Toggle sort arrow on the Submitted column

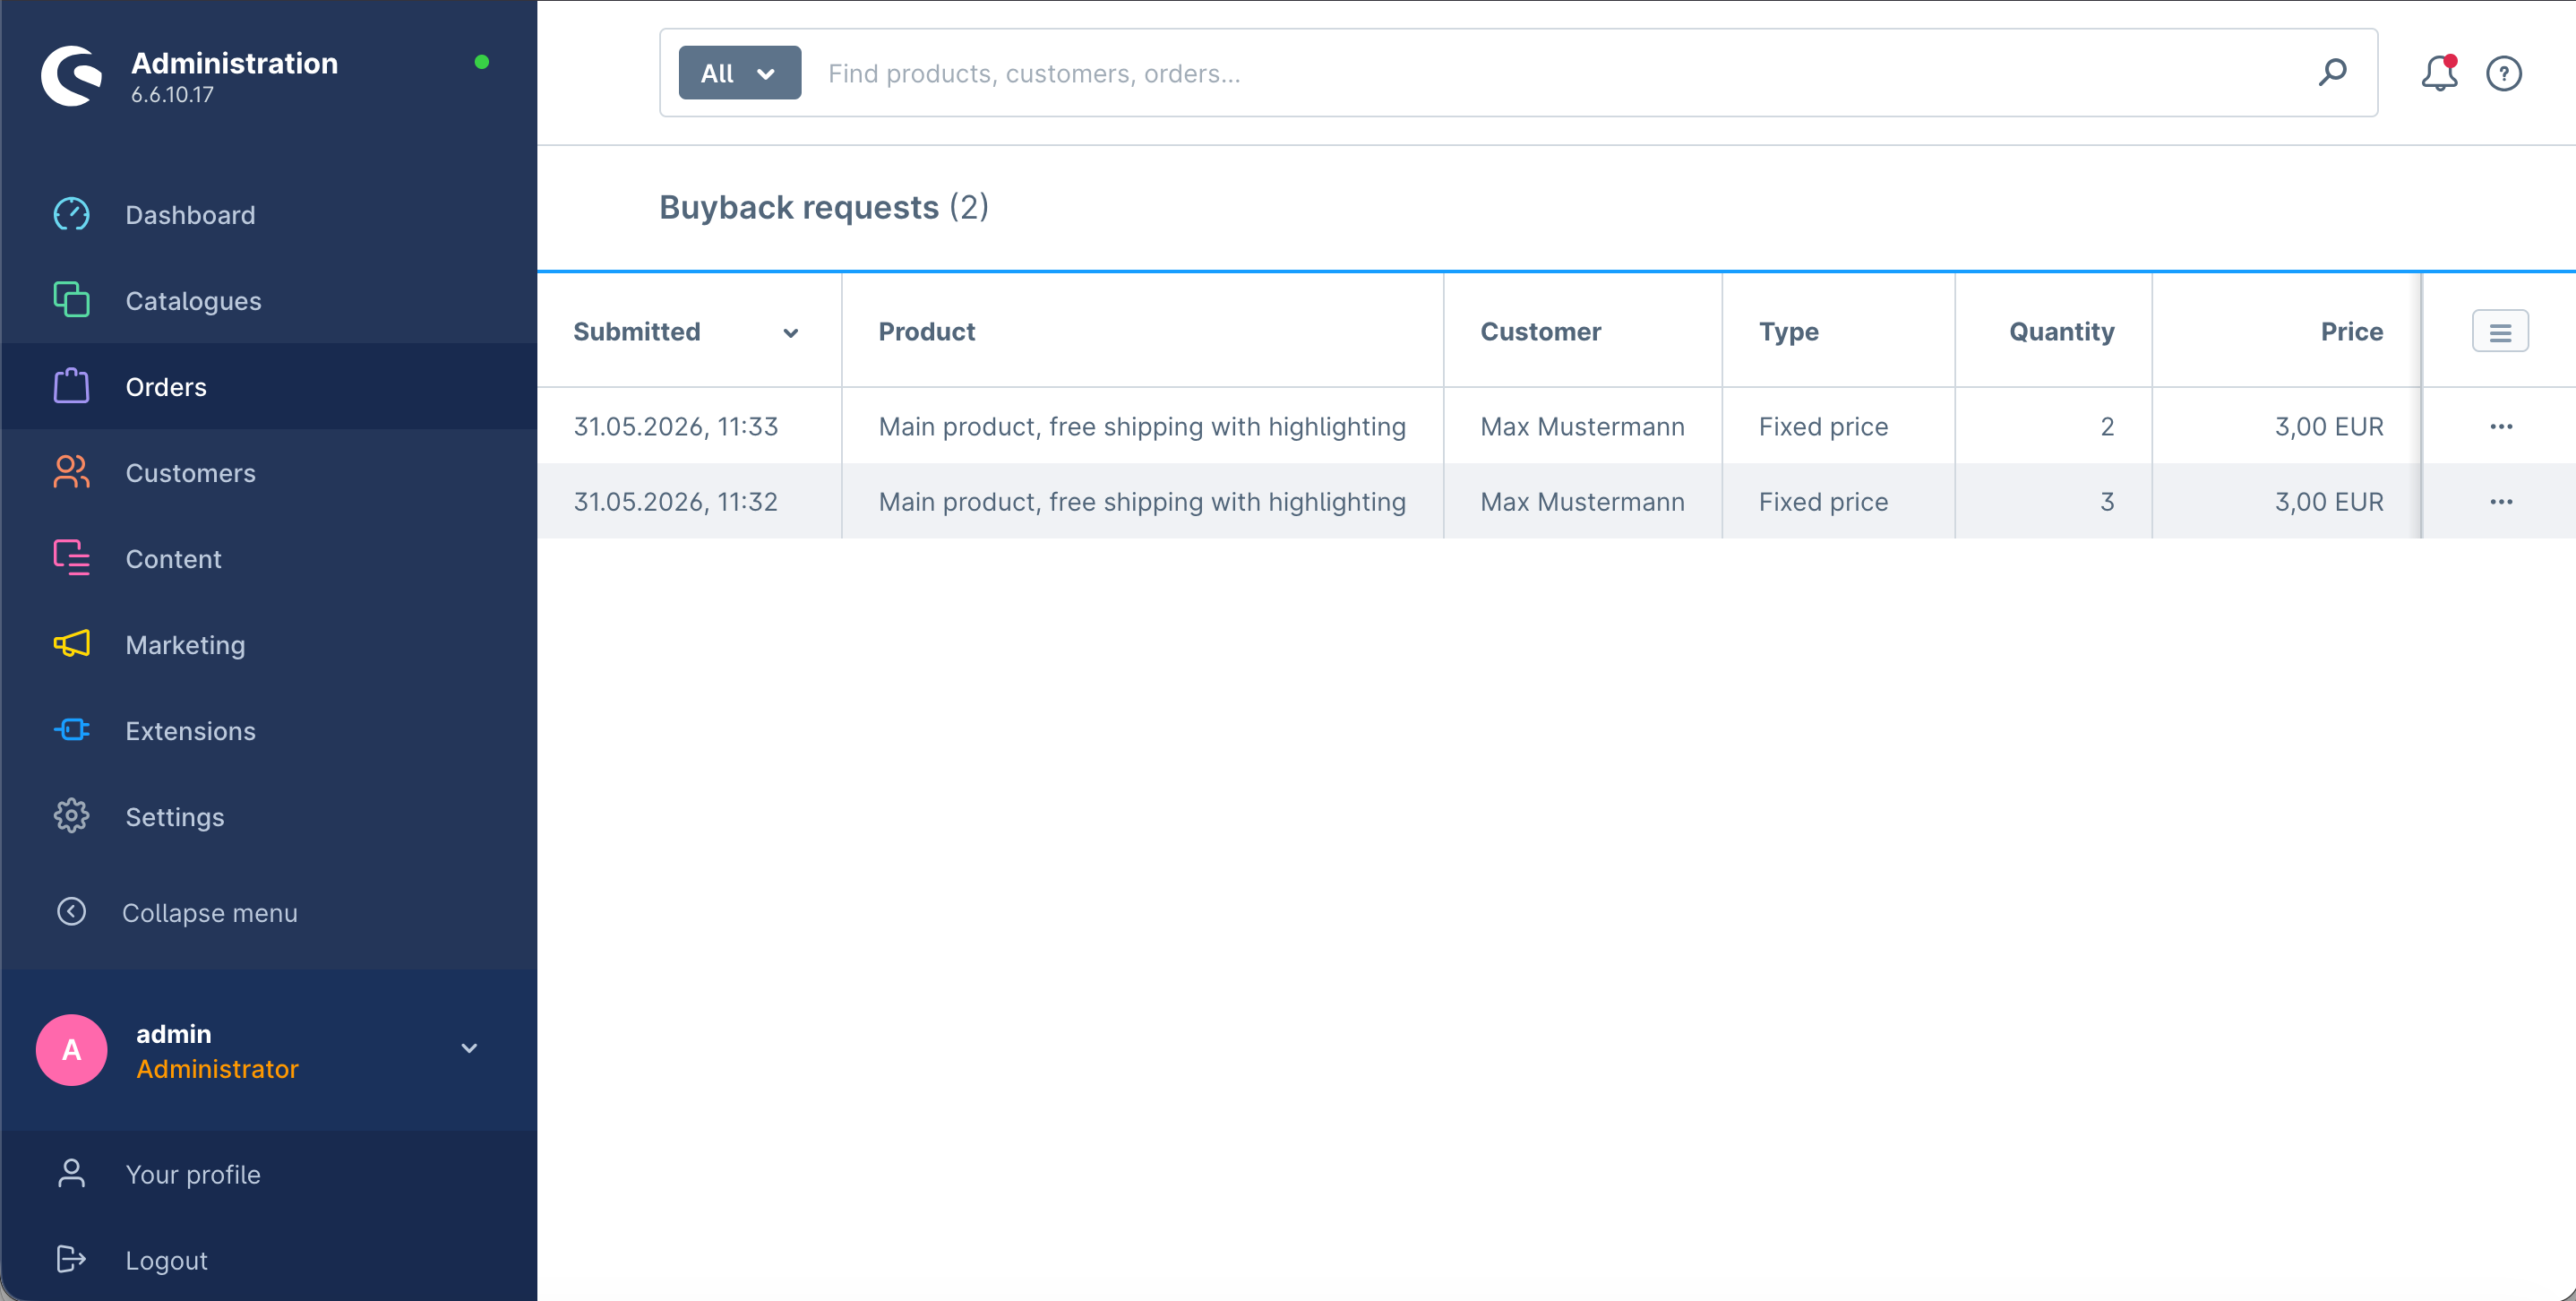pyautogui.click(x=790, y=333)
